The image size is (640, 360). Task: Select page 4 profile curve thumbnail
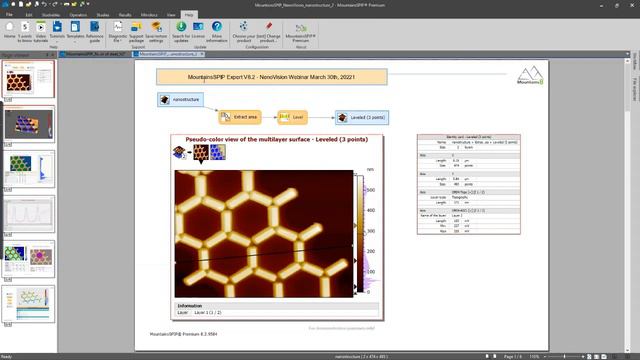(x=28, y=214)
